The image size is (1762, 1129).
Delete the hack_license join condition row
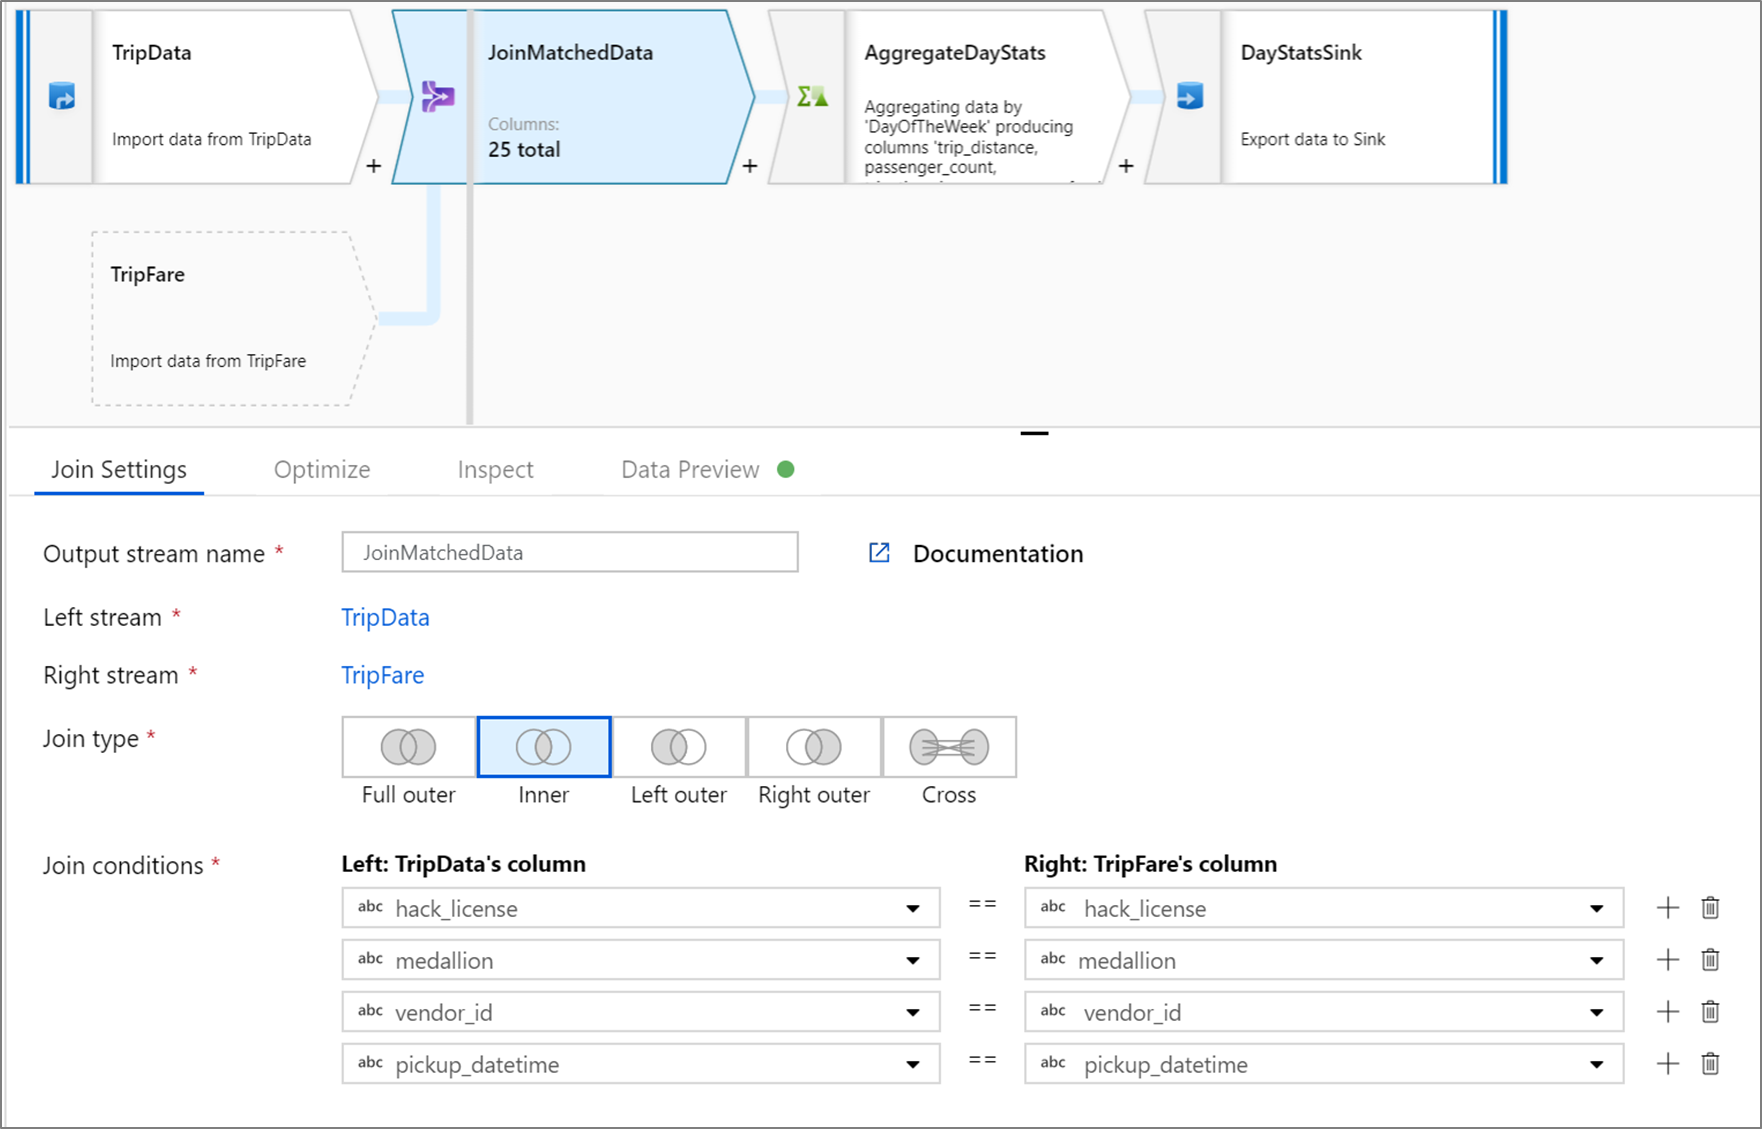click(x=1709, y=907)
